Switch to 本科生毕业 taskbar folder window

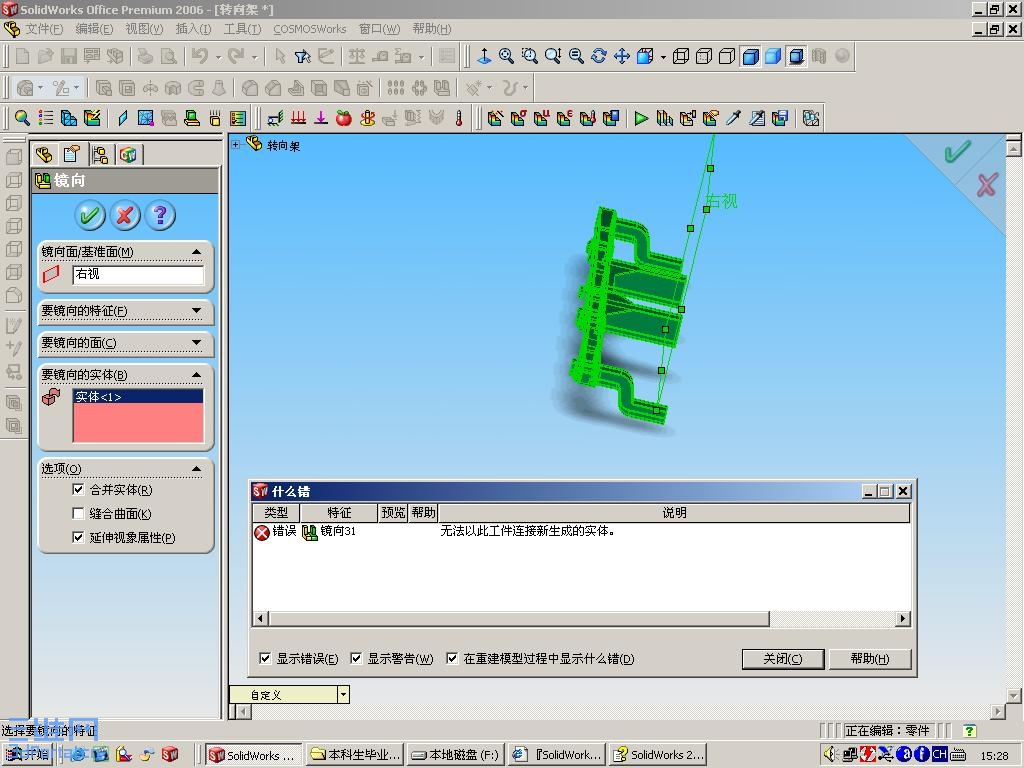tap(355, 755)
